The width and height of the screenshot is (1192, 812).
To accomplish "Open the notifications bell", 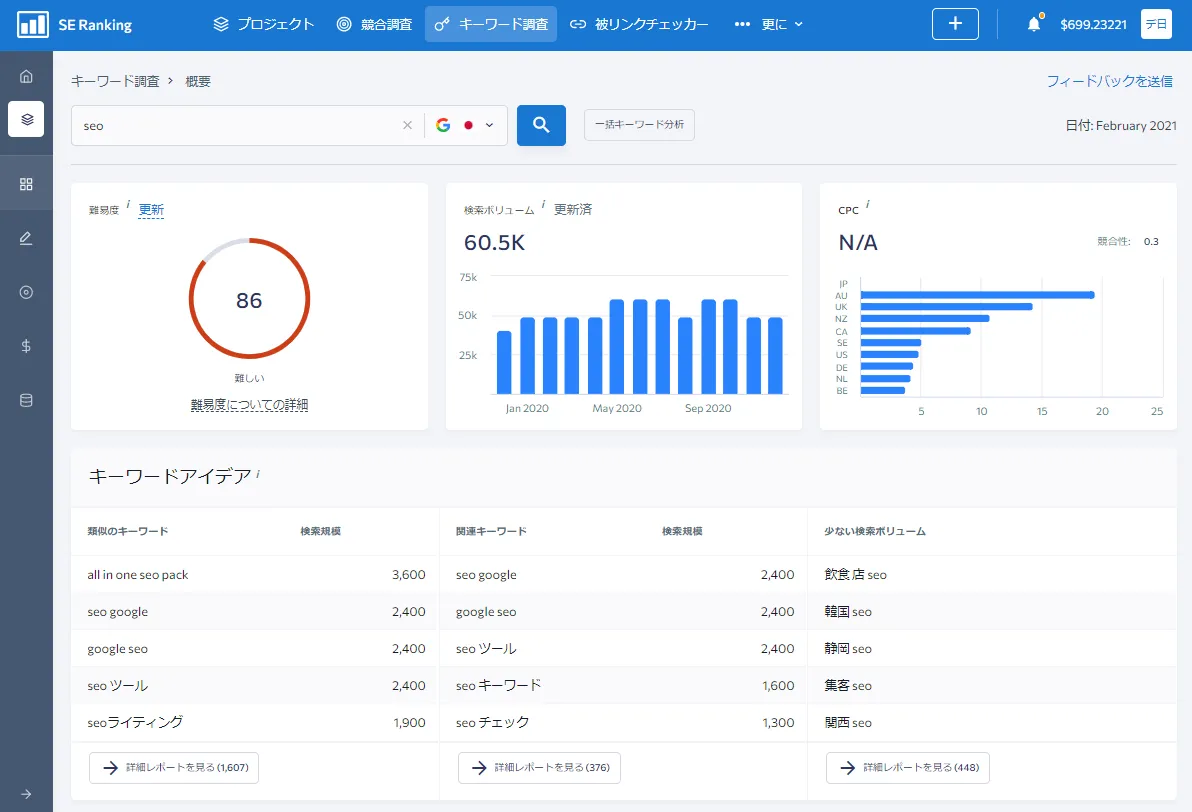I will (x=1034, y=24).
